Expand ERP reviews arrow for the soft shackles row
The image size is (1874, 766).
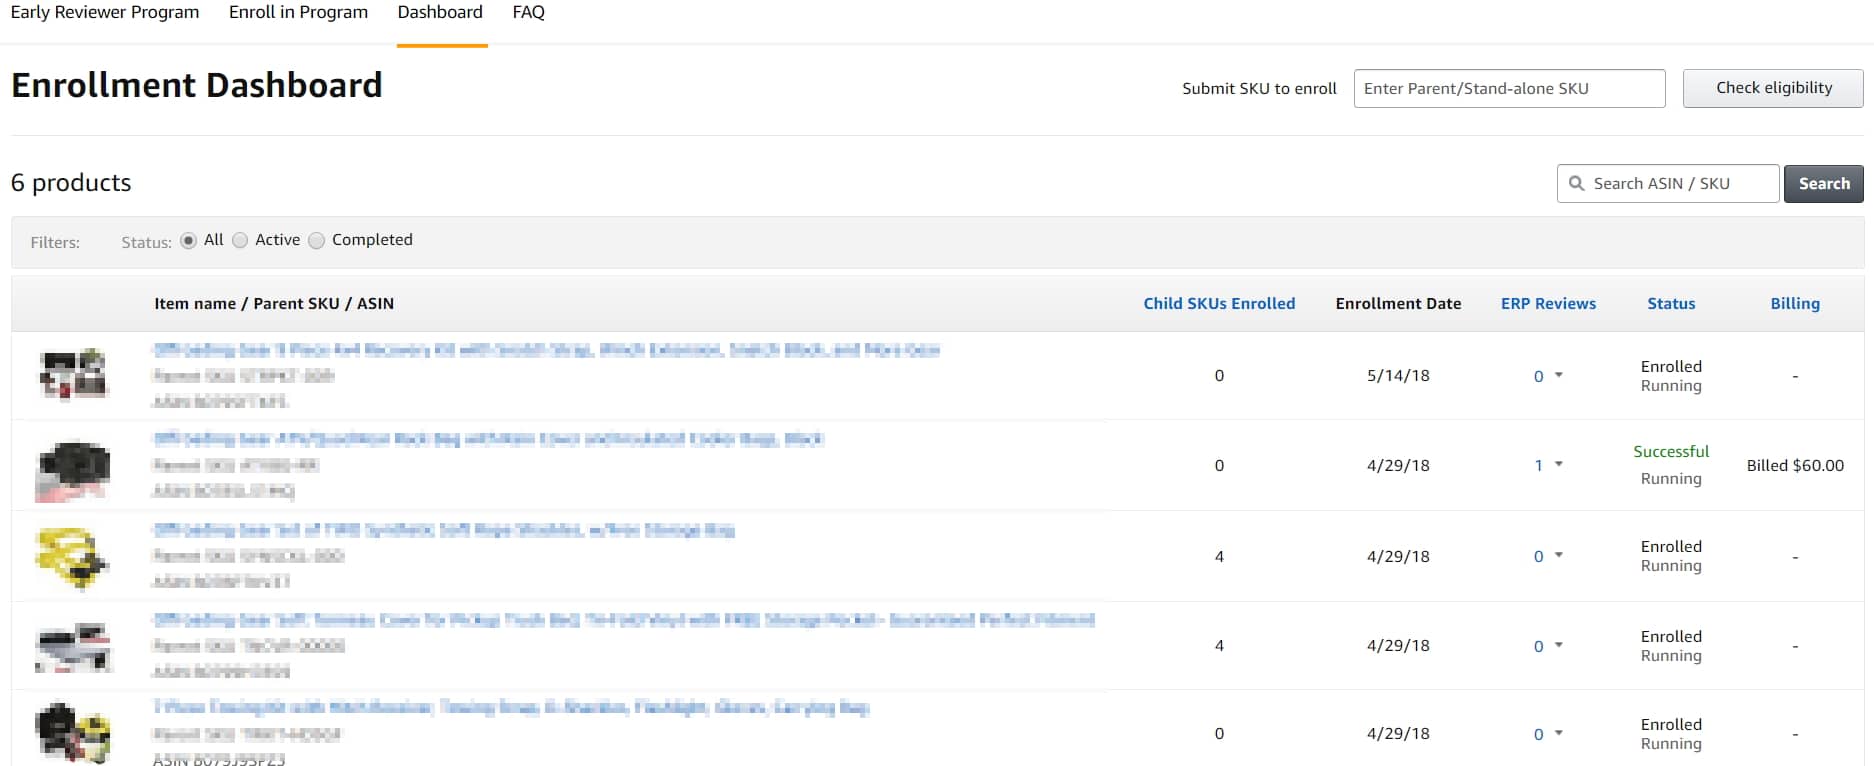[x=1558, y=556]
